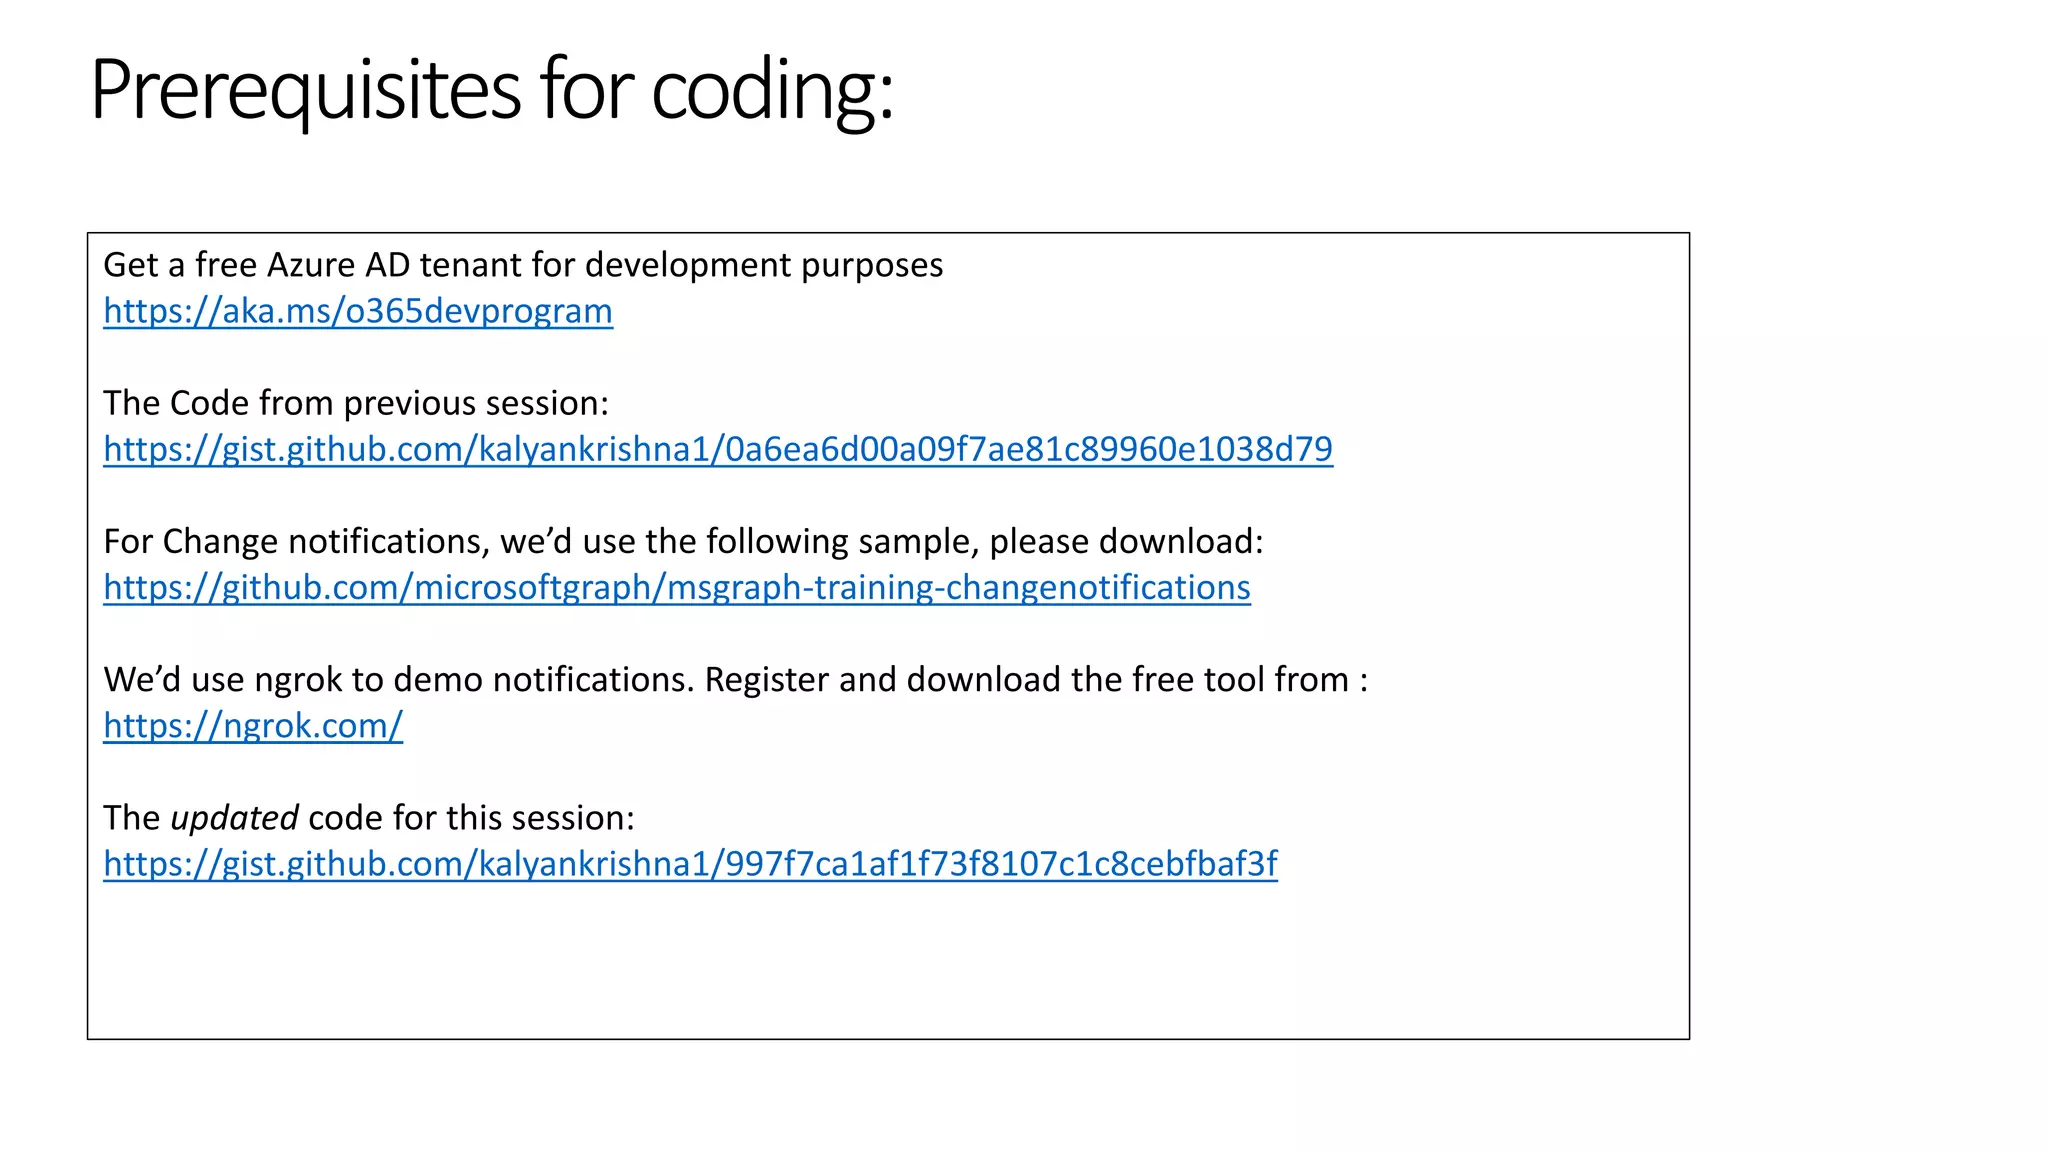Viewport: 2048px width, 1152px height.
Task: Click the italic word 'updated'
Action: (x=234, y=818)
